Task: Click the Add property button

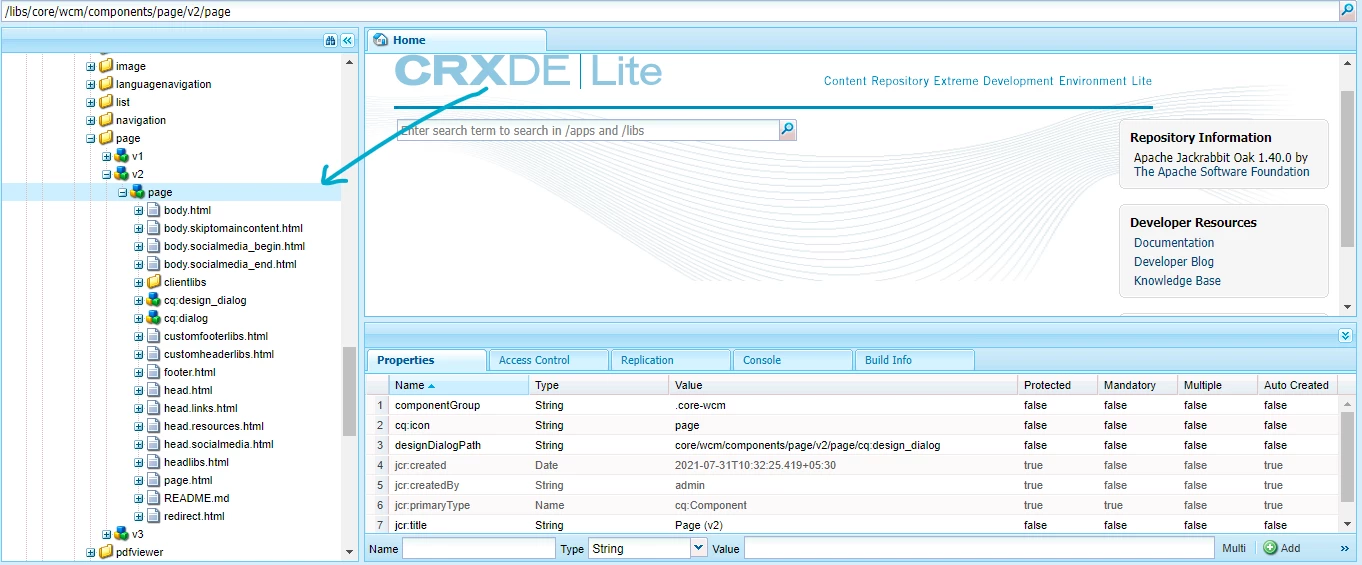Action: [x=1282, y=548]
